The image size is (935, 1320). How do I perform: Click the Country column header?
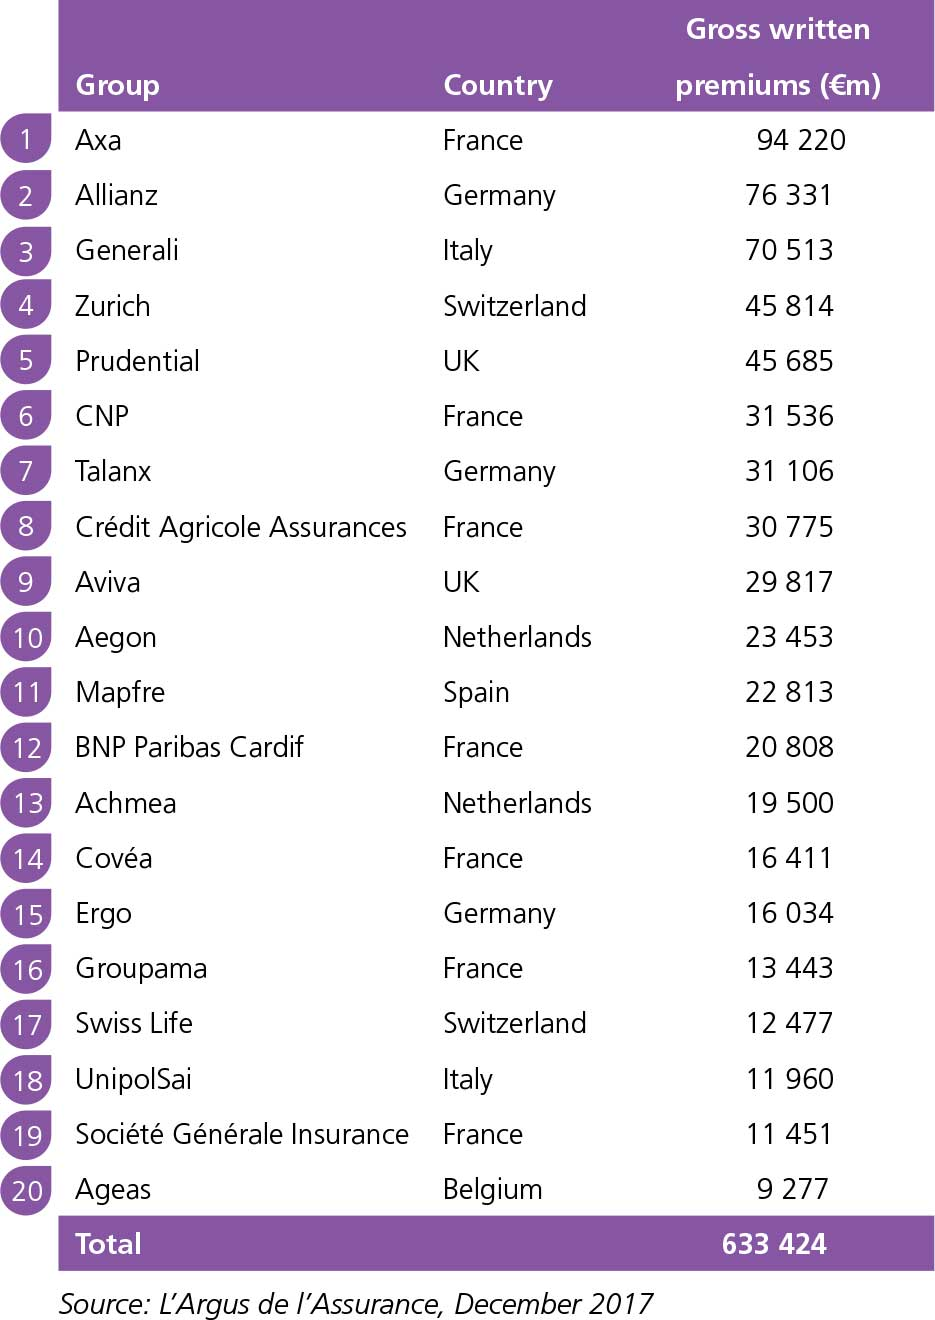click(497, 85)
